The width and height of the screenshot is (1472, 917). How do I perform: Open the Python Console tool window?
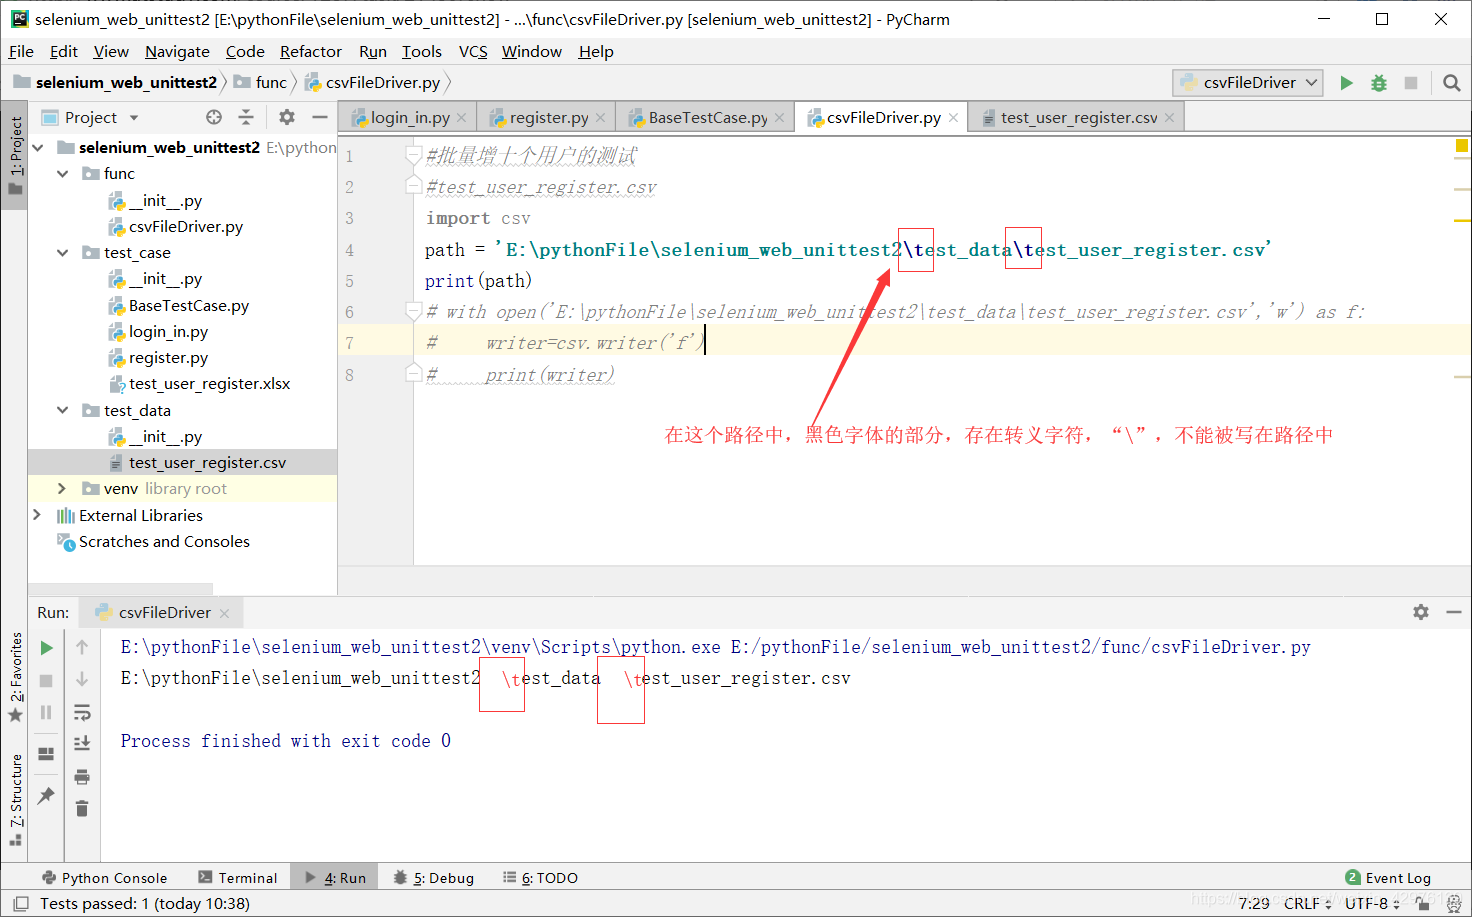[x=104, y=878]
